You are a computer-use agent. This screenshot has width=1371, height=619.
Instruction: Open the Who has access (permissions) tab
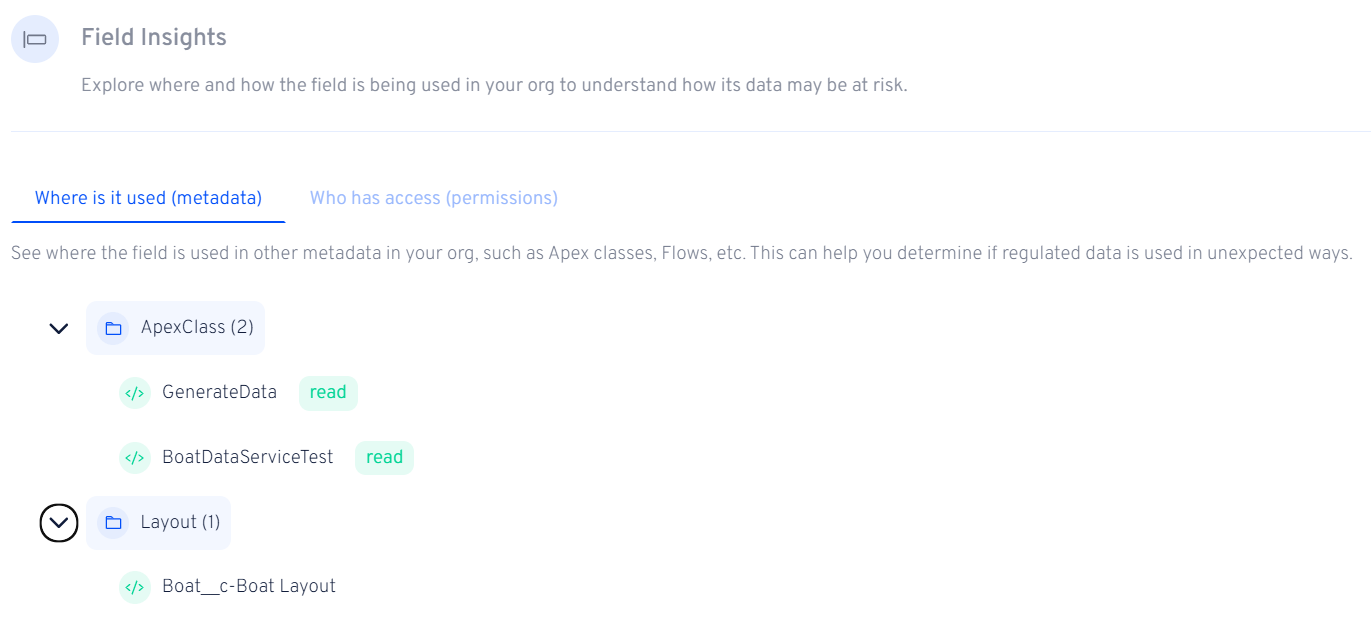(433, 198)
